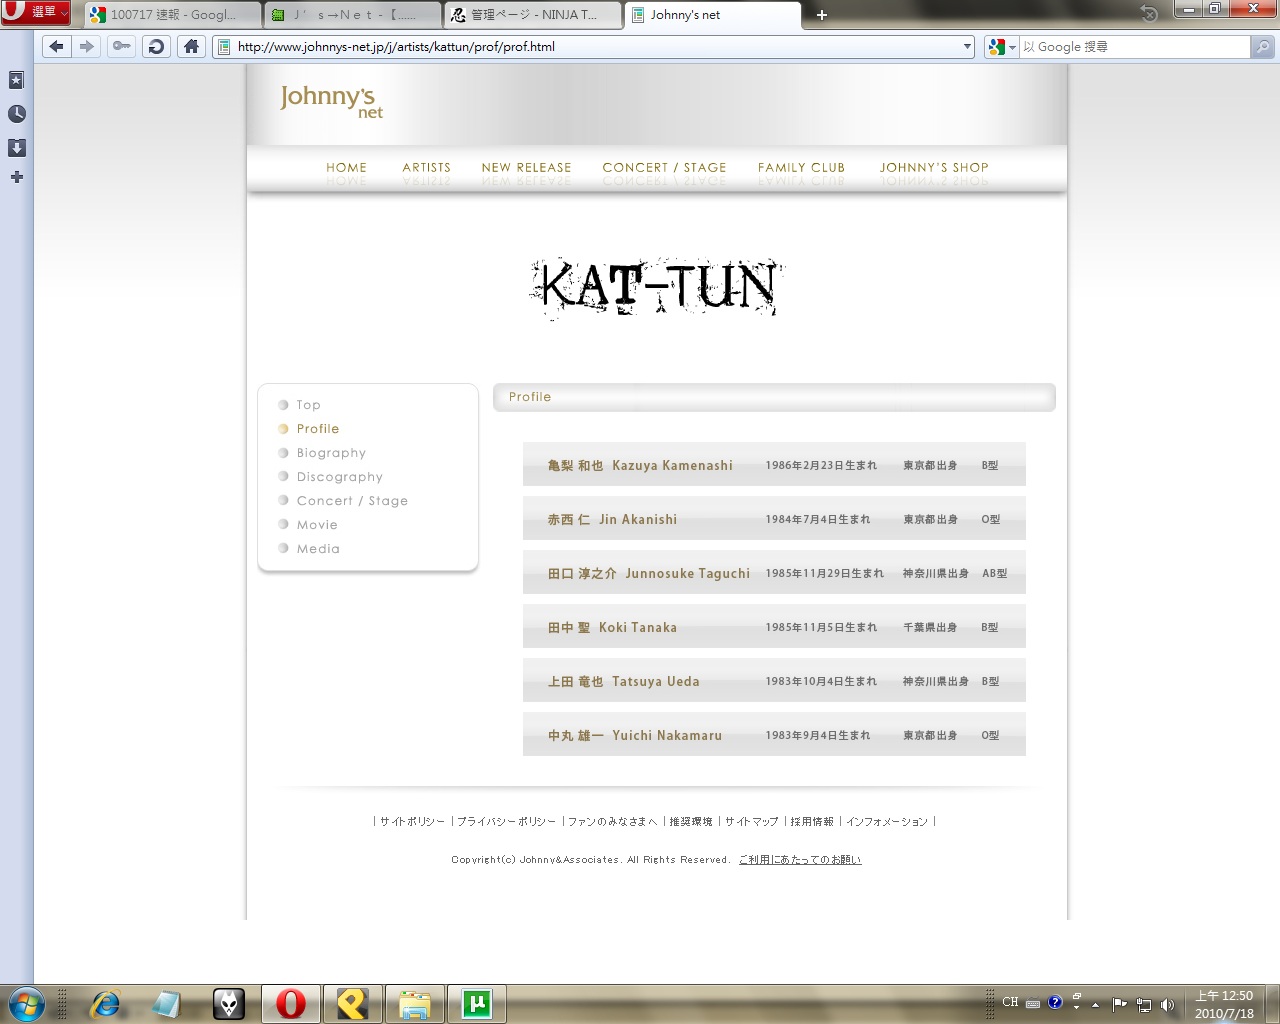Open the サイトマップ footer link
Image resolution: width=1280 pixels, height=1024 pixels.
click(x=751, y=822)
